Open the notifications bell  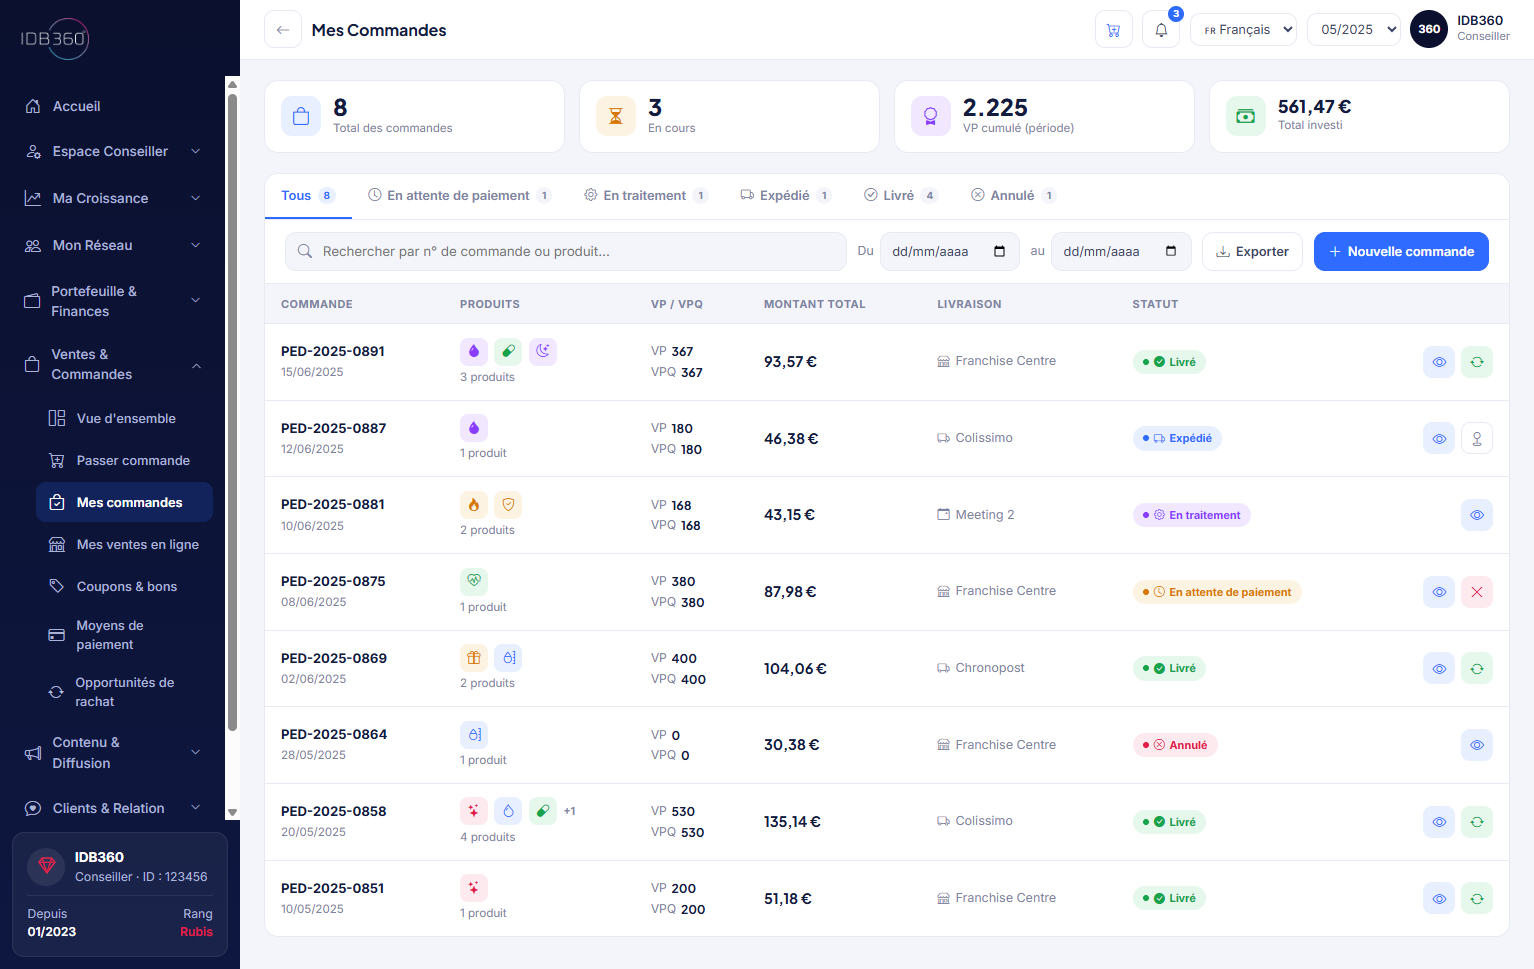coord(1161,30)
